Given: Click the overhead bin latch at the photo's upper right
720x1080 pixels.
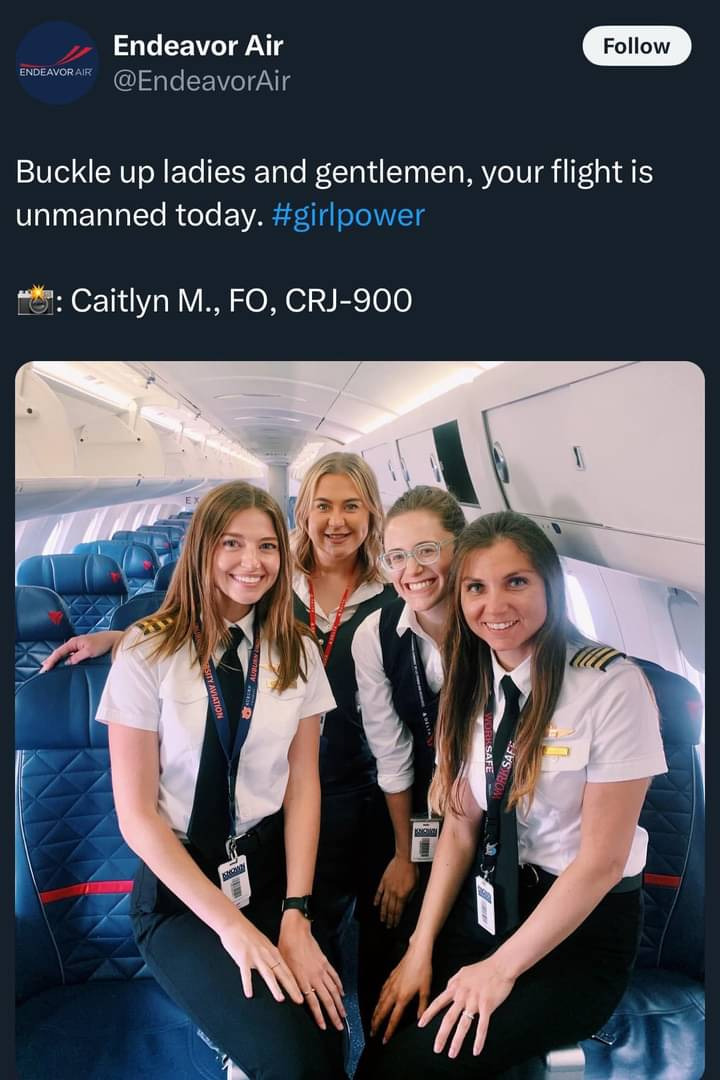Looking at the screenshot, I should point(579,457).
